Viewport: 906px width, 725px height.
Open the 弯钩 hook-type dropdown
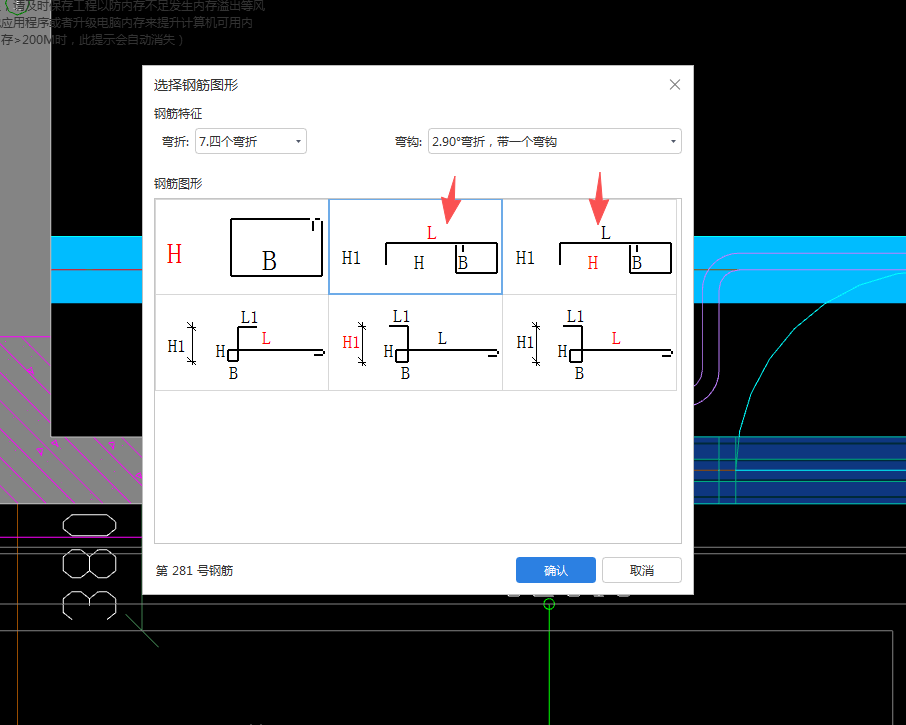coord(555,142)
